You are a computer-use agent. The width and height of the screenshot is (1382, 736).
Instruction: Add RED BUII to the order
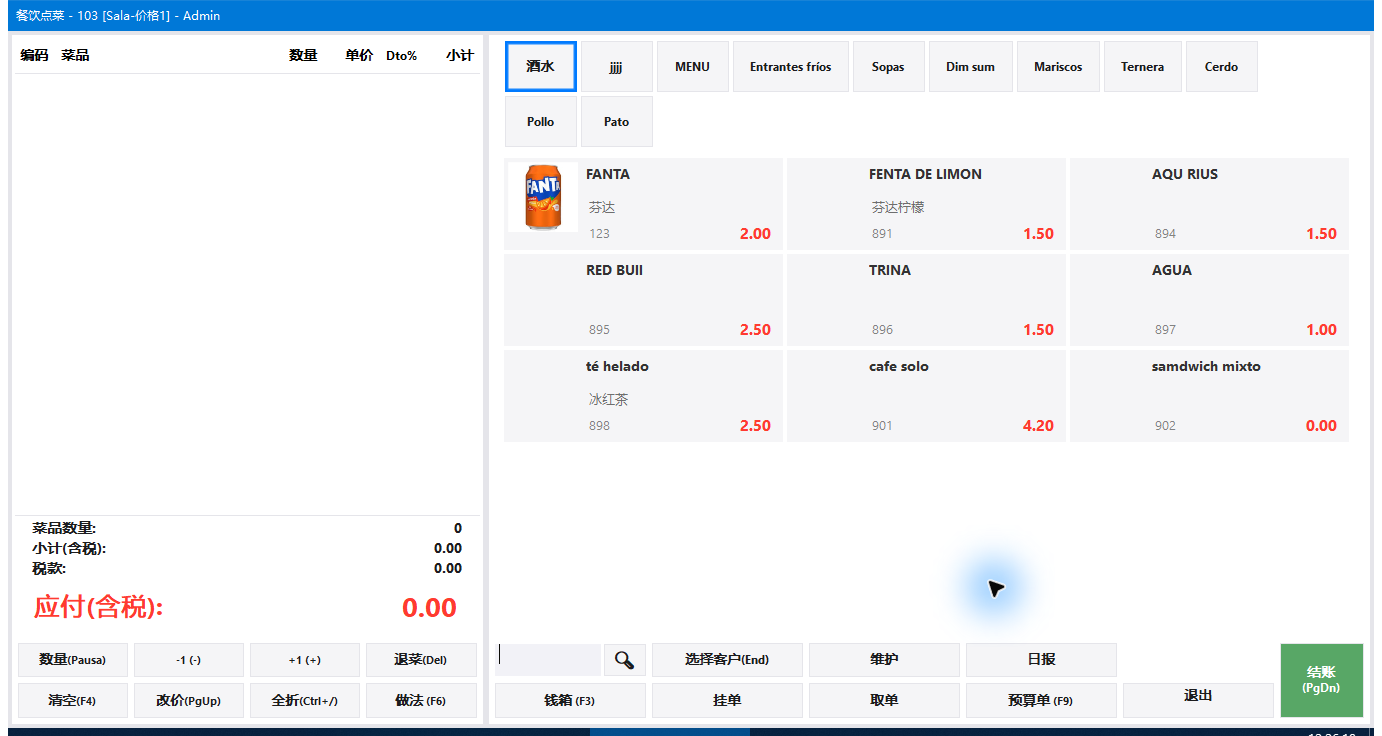tap(643, 300)
